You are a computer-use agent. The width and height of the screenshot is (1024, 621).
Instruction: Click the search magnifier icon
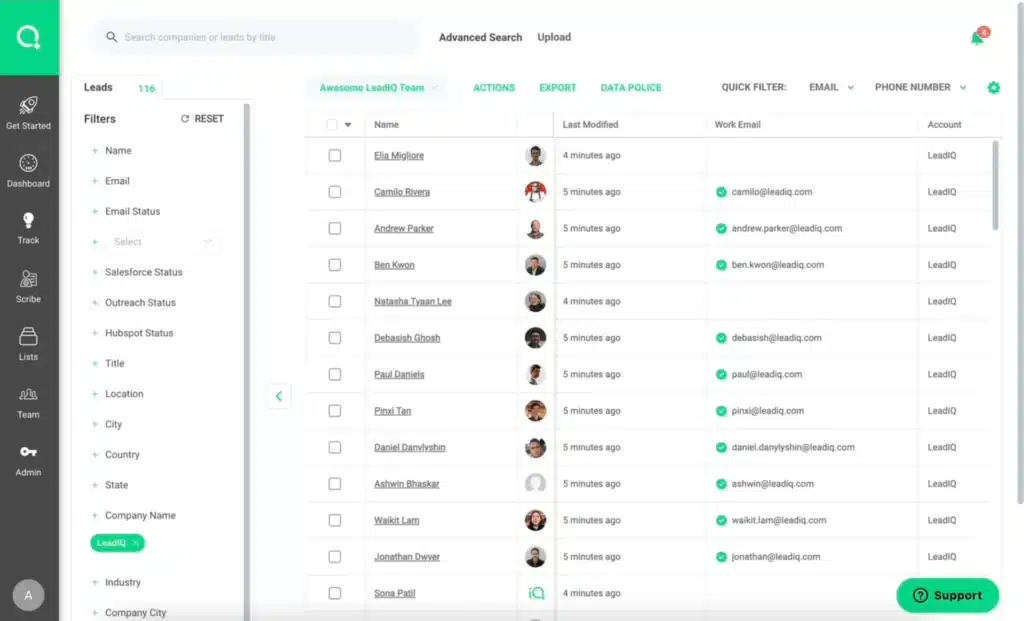pyautogui.click(x=112, y=37)
